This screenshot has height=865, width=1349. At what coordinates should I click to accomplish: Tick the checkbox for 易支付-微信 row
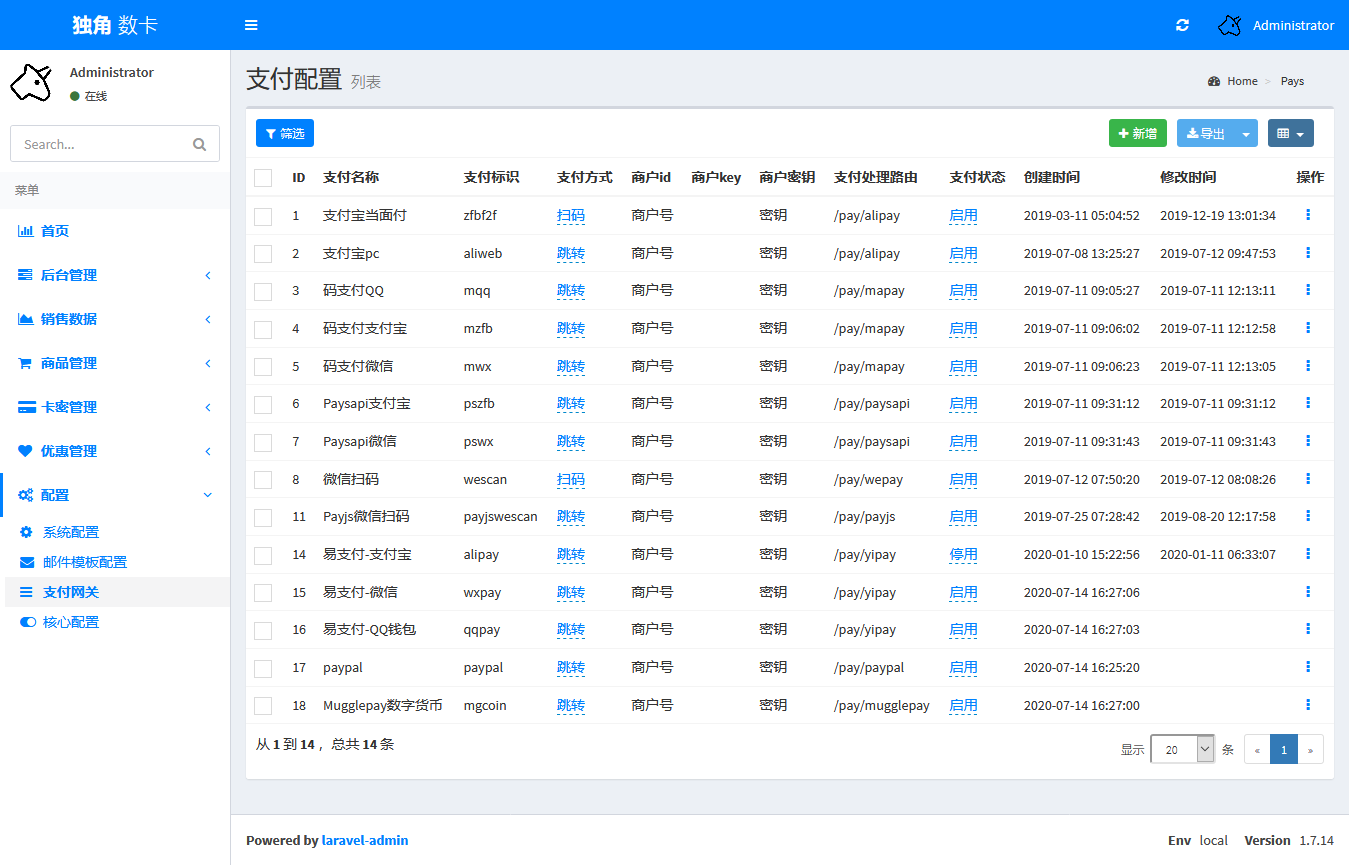click(263, 593)
